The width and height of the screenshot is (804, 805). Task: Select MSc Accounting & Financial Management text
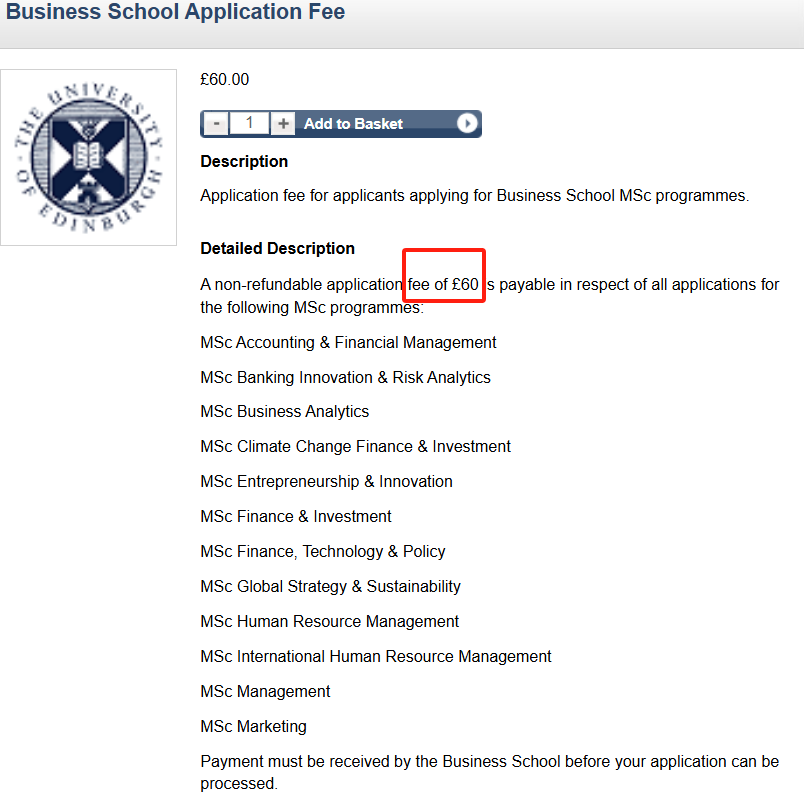[x=348, y=342]
